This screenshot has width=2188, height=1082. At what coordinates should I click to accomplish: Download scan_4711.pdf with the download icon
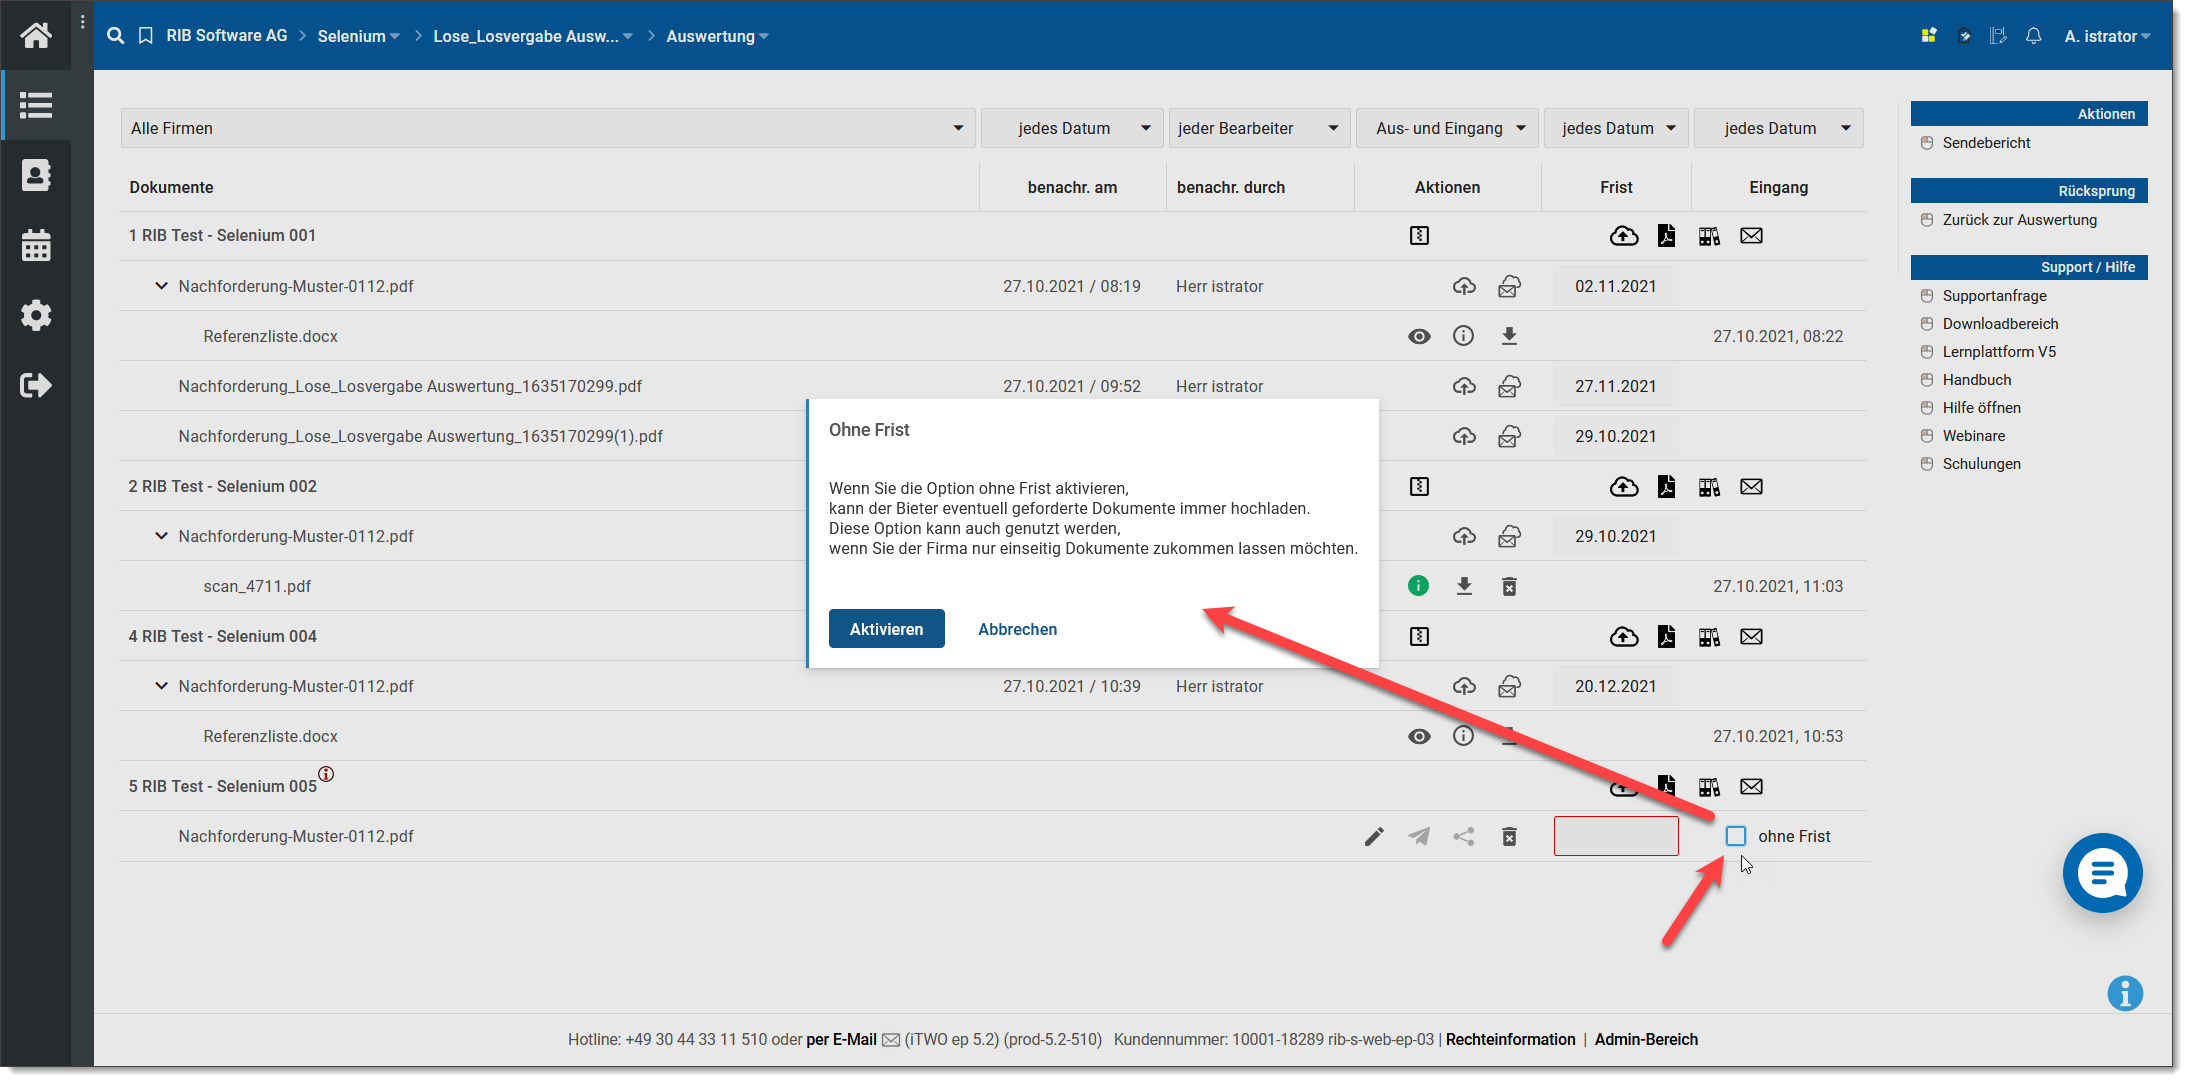click(x=1464, y=586)
